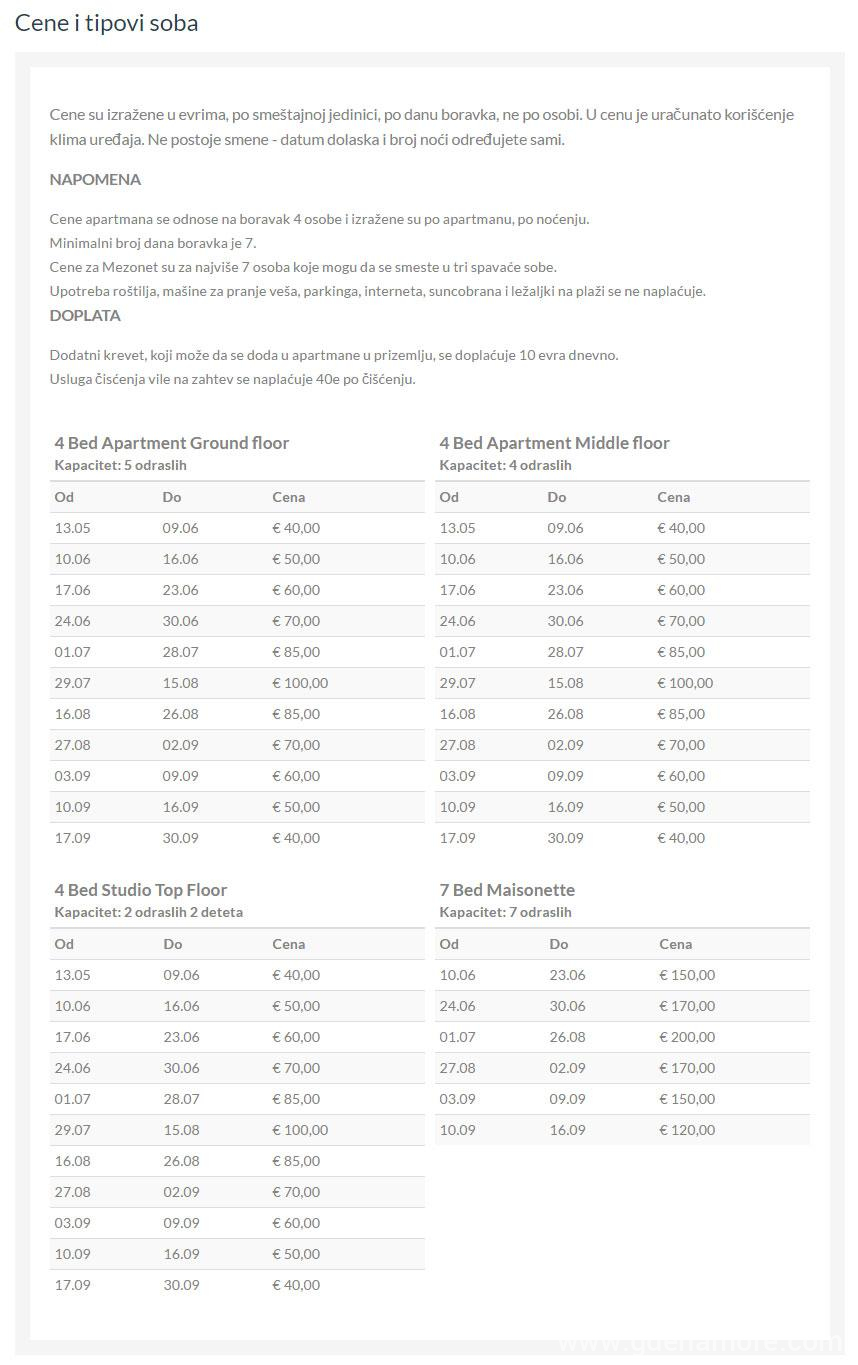Click the "Usluga čišćenja vile" surcharge line

[x=232, y=380]
